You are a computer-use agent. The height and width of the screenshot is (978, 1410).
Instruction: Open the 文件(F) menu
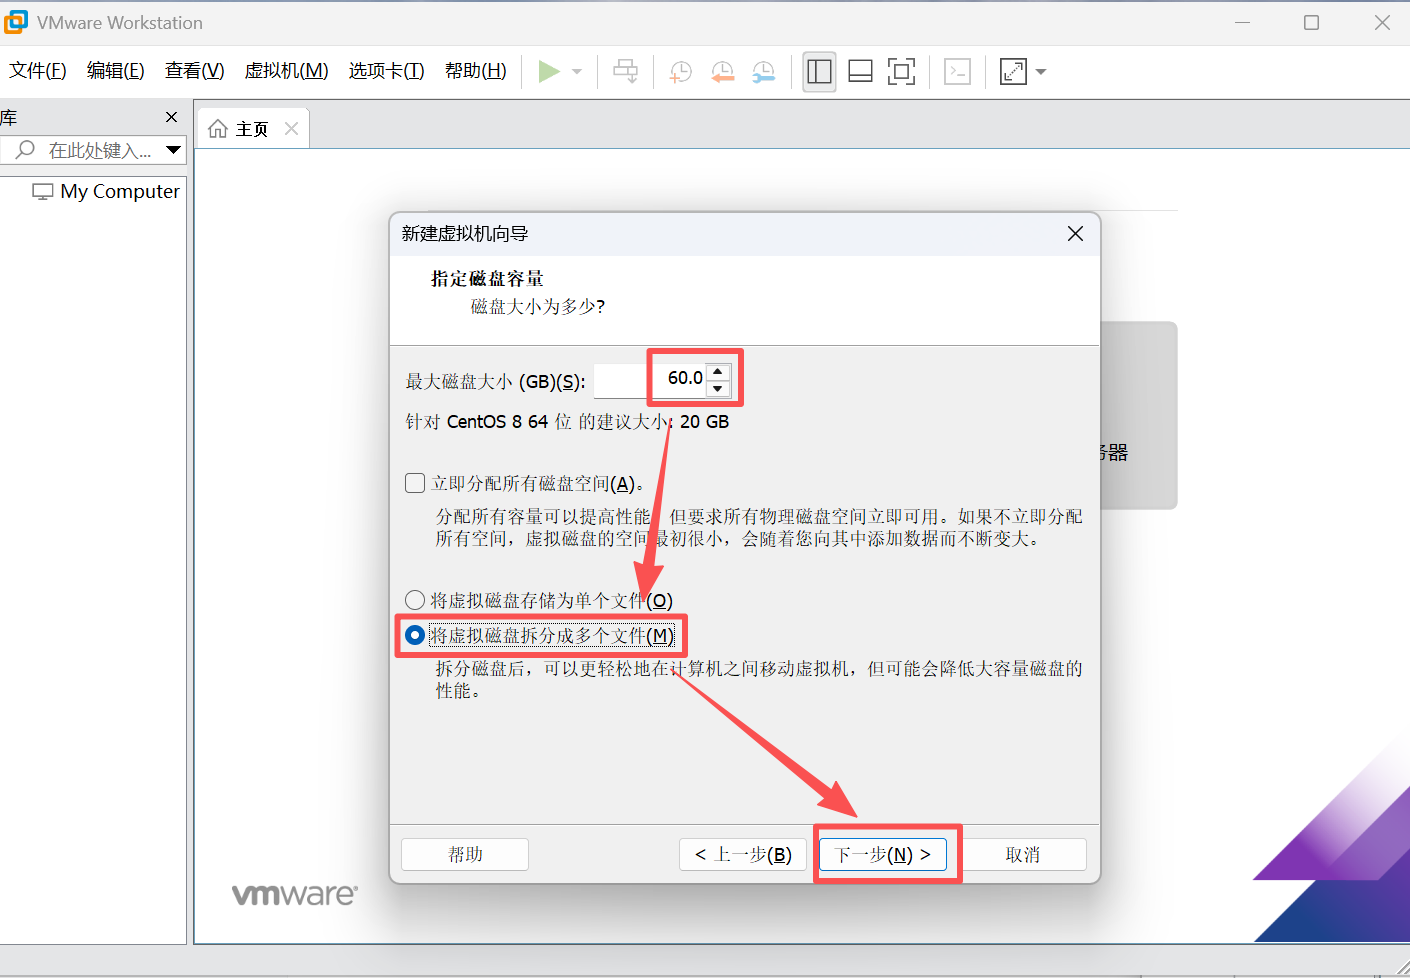click(x=38, y=71)
